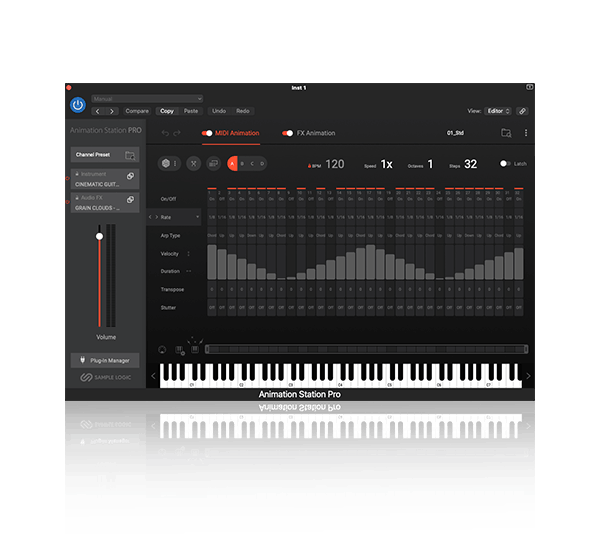
Task: Open preset browser folder icon near 01_Std
Action: (x=506, y=133)
